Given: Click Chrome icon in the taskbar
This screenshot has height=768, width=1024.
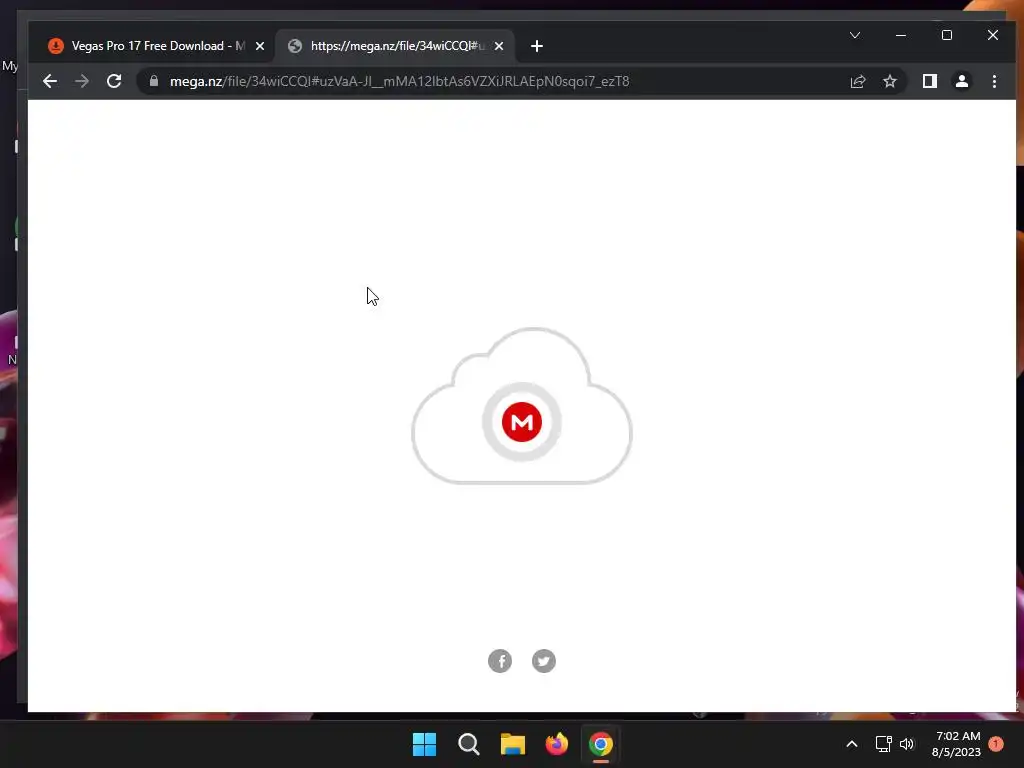Looking at the screenshot, I should 601,744.
